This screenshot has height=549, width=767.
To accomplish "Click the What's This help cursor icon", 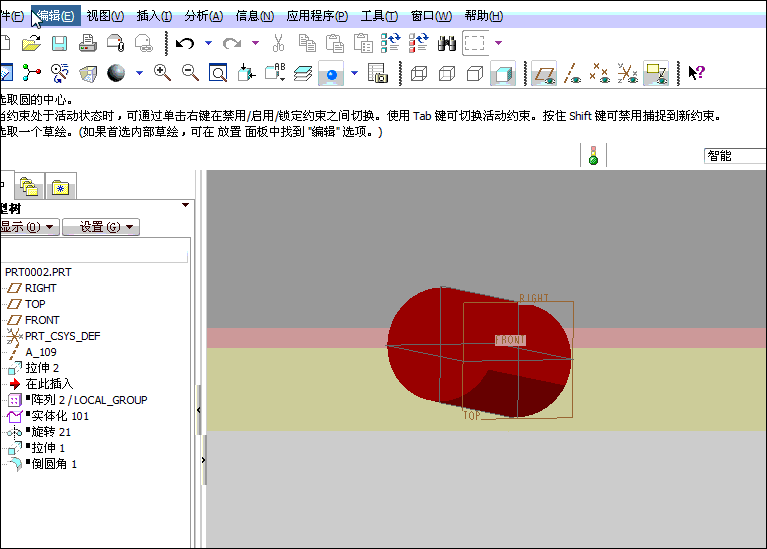I will pyautogui.click(x=696, y=73).
